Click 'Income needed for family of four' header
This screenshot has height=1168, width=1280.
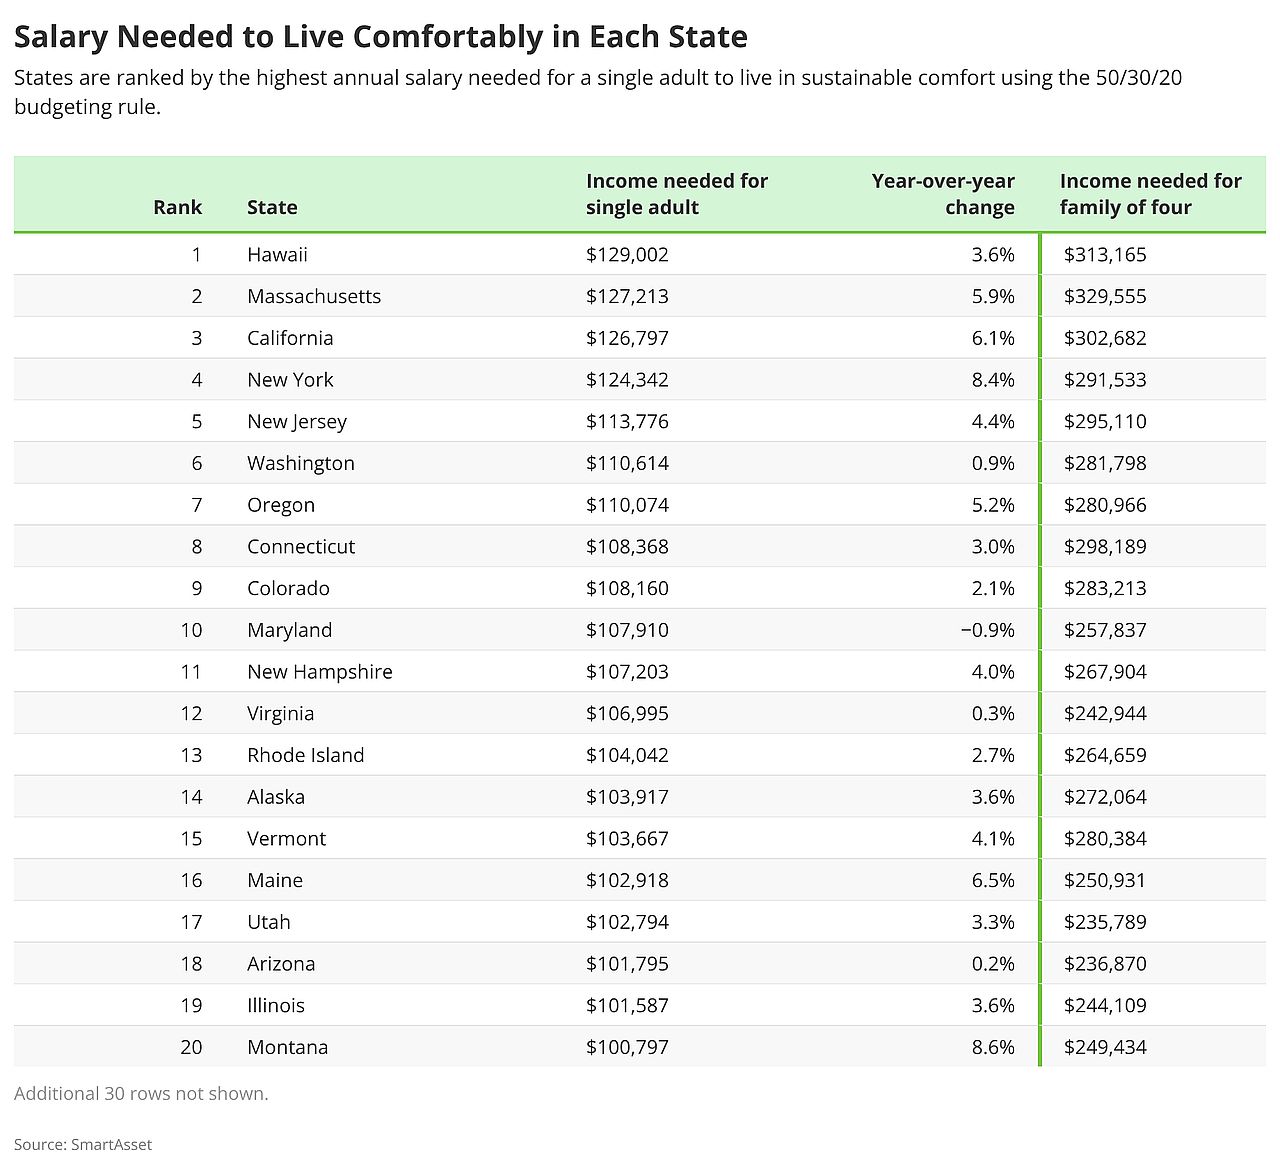(1151, 194)
